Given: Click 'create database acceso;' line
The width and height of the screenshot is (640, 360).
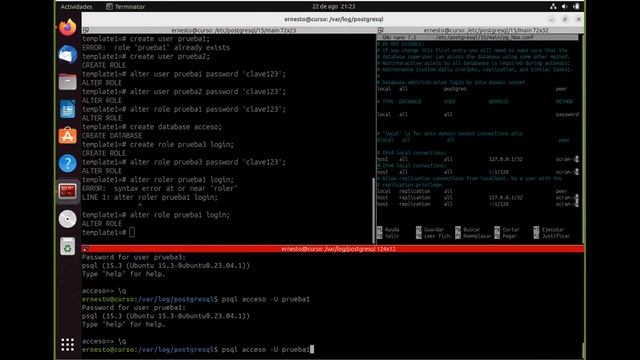Looking at the screenshot, I should (152, 127).
